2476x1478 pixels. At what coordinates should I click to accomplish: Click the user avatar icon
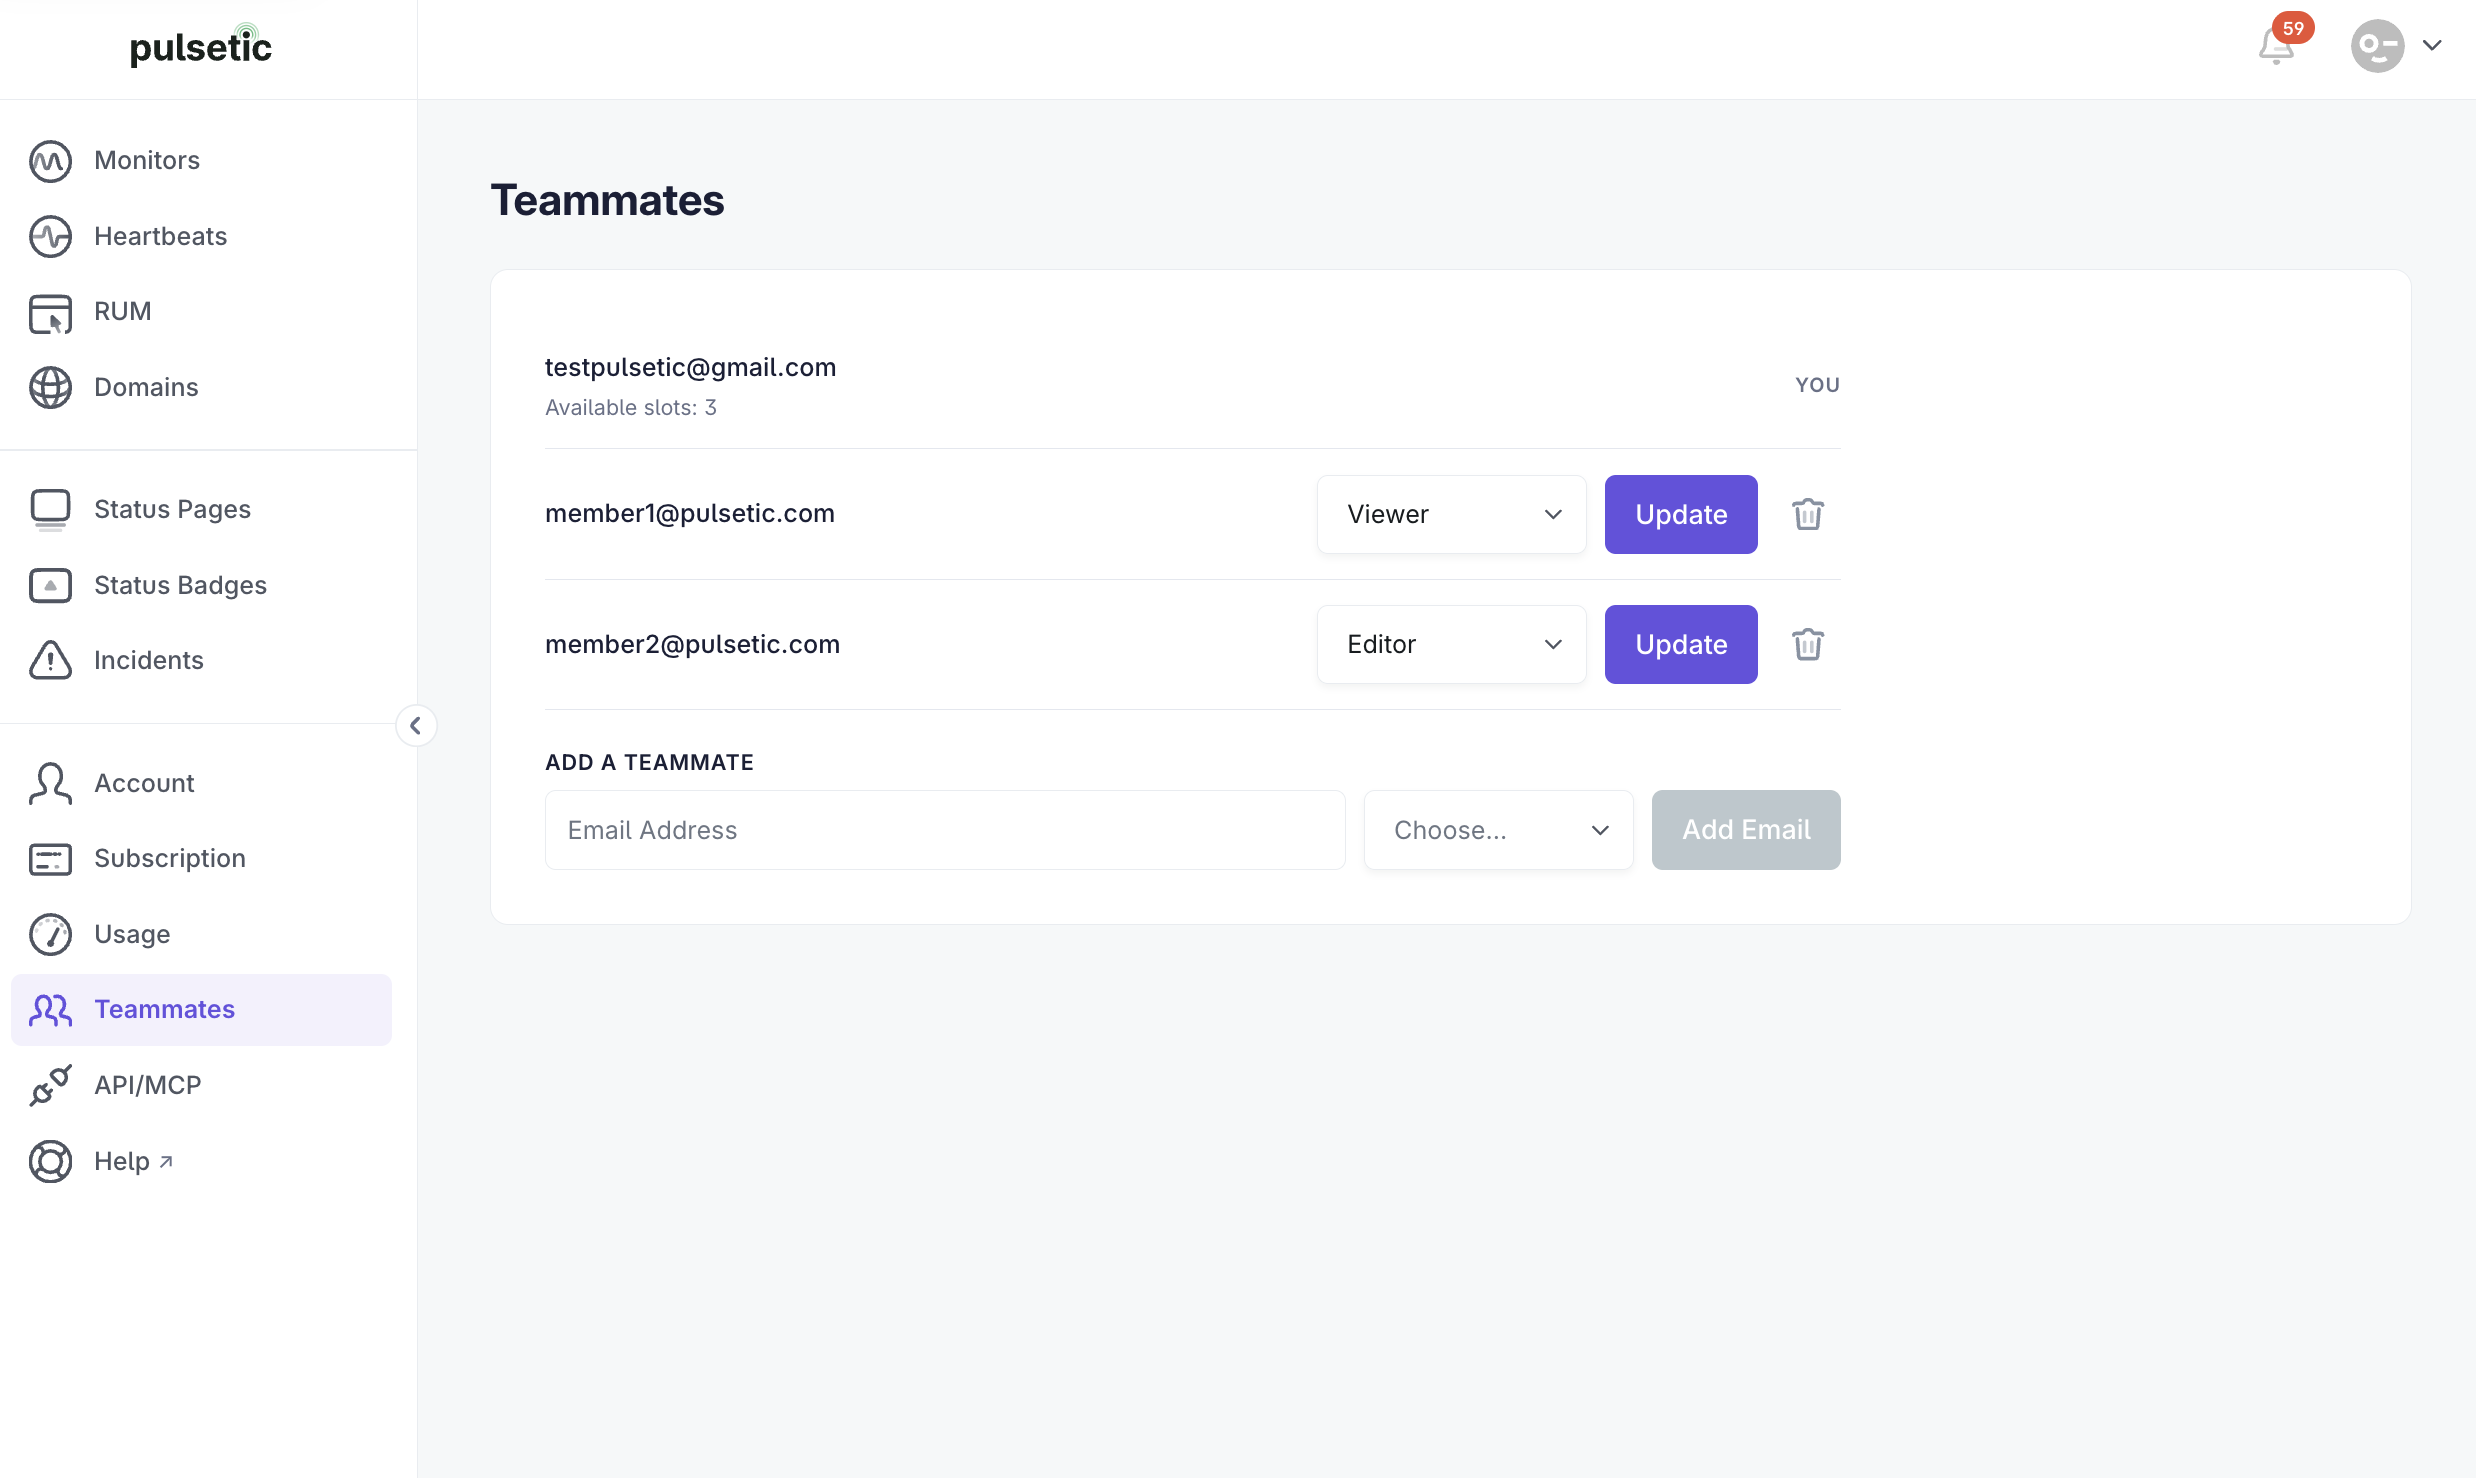2377,46
